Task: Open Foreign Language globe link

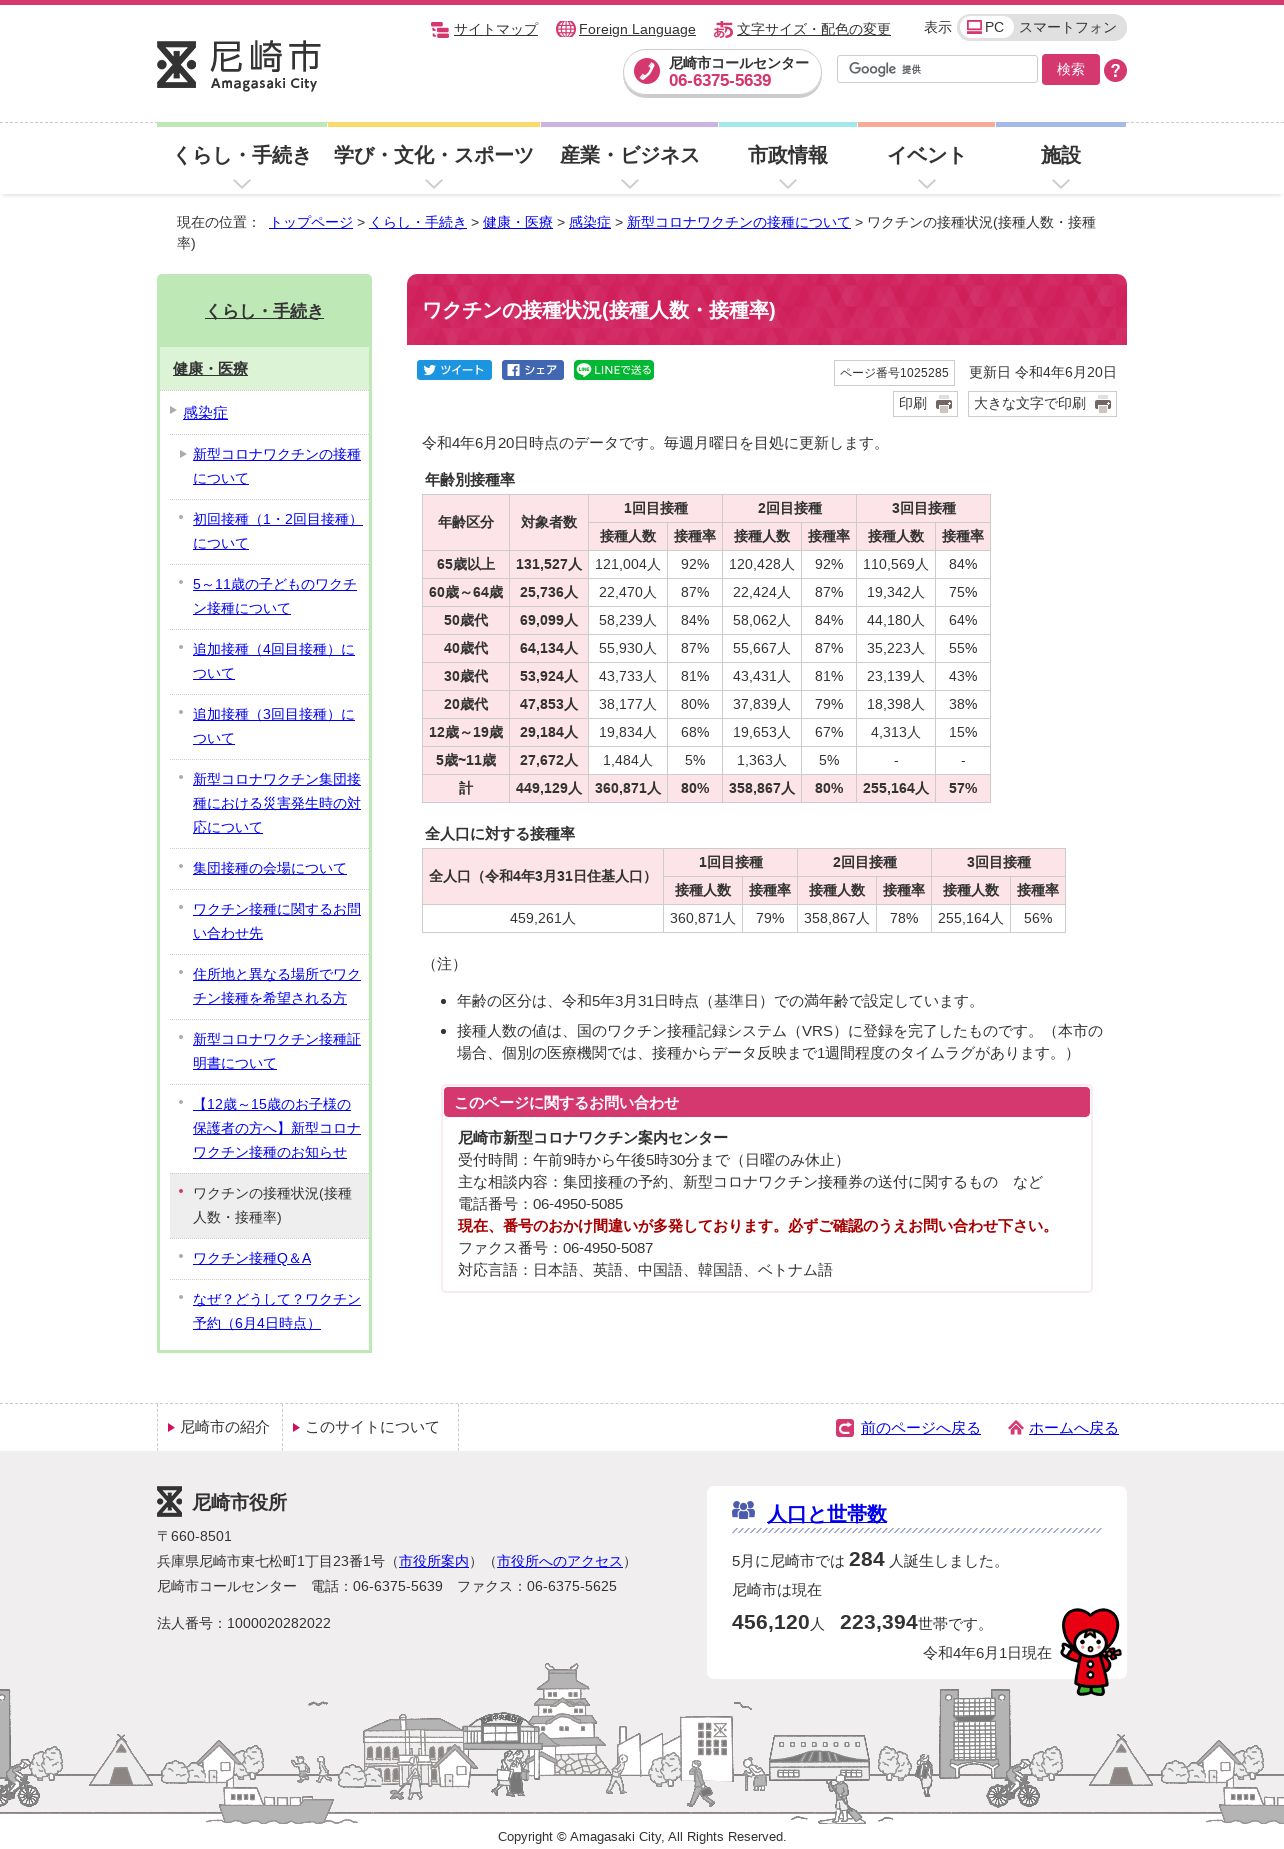Action: coord(626,29)
